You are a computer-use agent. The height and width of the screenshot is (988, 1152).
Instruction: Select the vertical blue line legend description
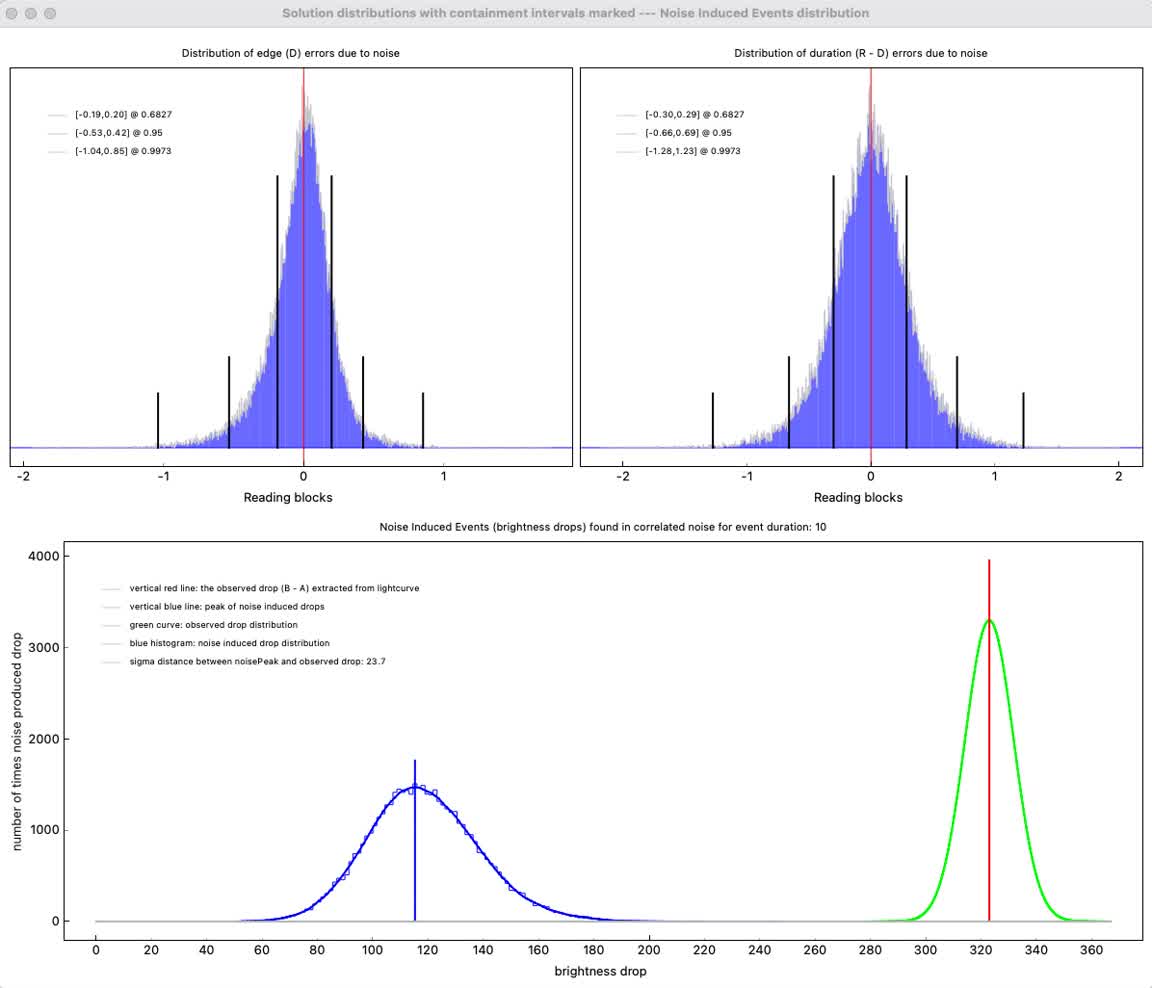pyautogui.click(x=227, y=607)
